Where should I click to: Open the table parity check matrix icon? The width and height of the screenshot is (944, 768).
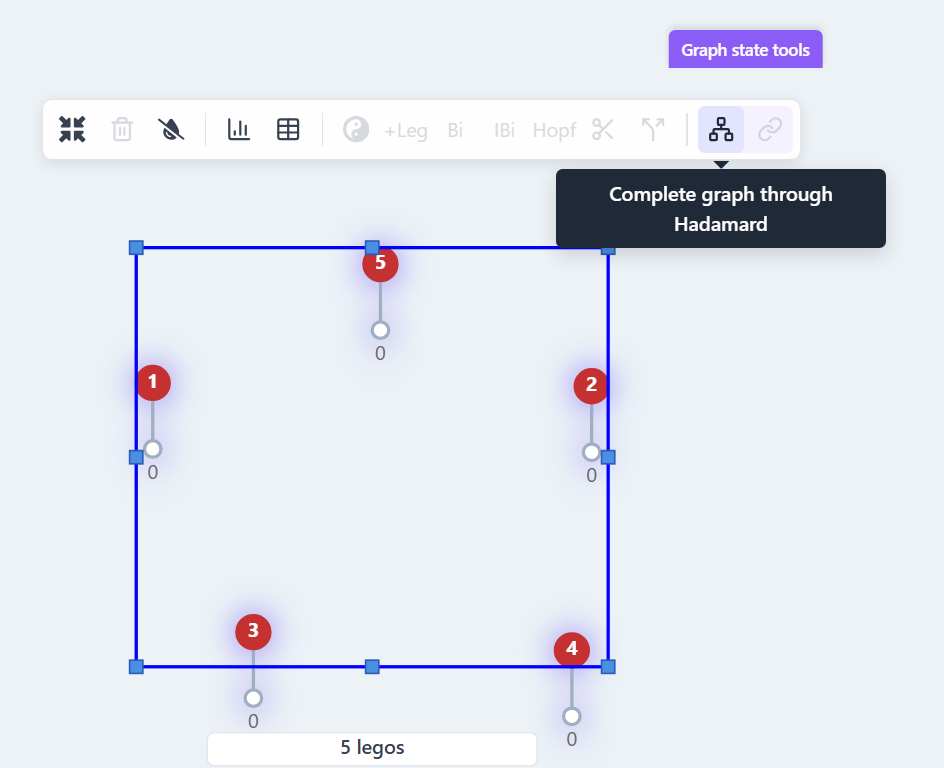click(x=288, y=129)
